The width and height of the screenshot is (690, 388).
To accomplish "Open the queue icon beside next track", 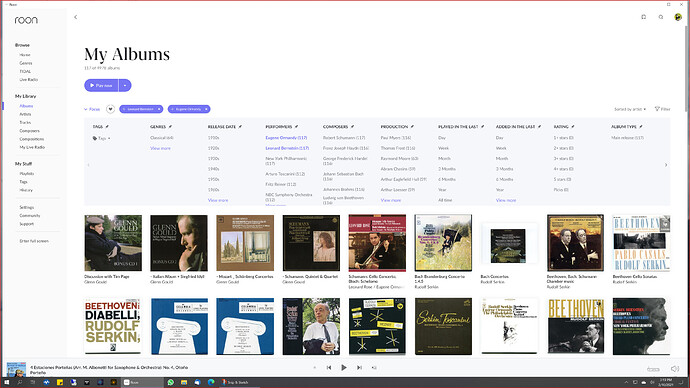I will point(374,368).
